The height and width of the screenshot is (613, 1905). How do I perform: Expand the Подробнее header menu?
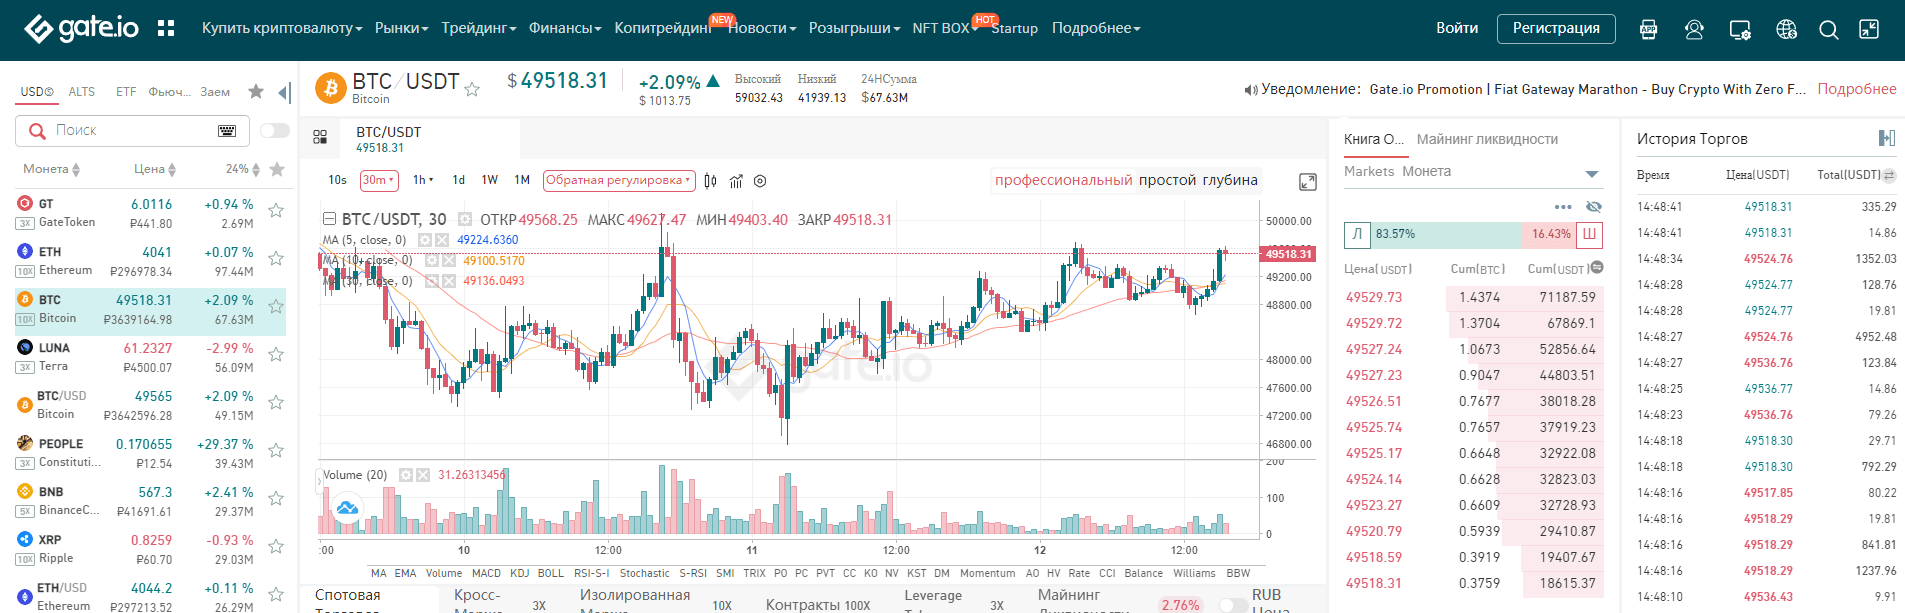pyautogui.click(x=1096, y=28)
